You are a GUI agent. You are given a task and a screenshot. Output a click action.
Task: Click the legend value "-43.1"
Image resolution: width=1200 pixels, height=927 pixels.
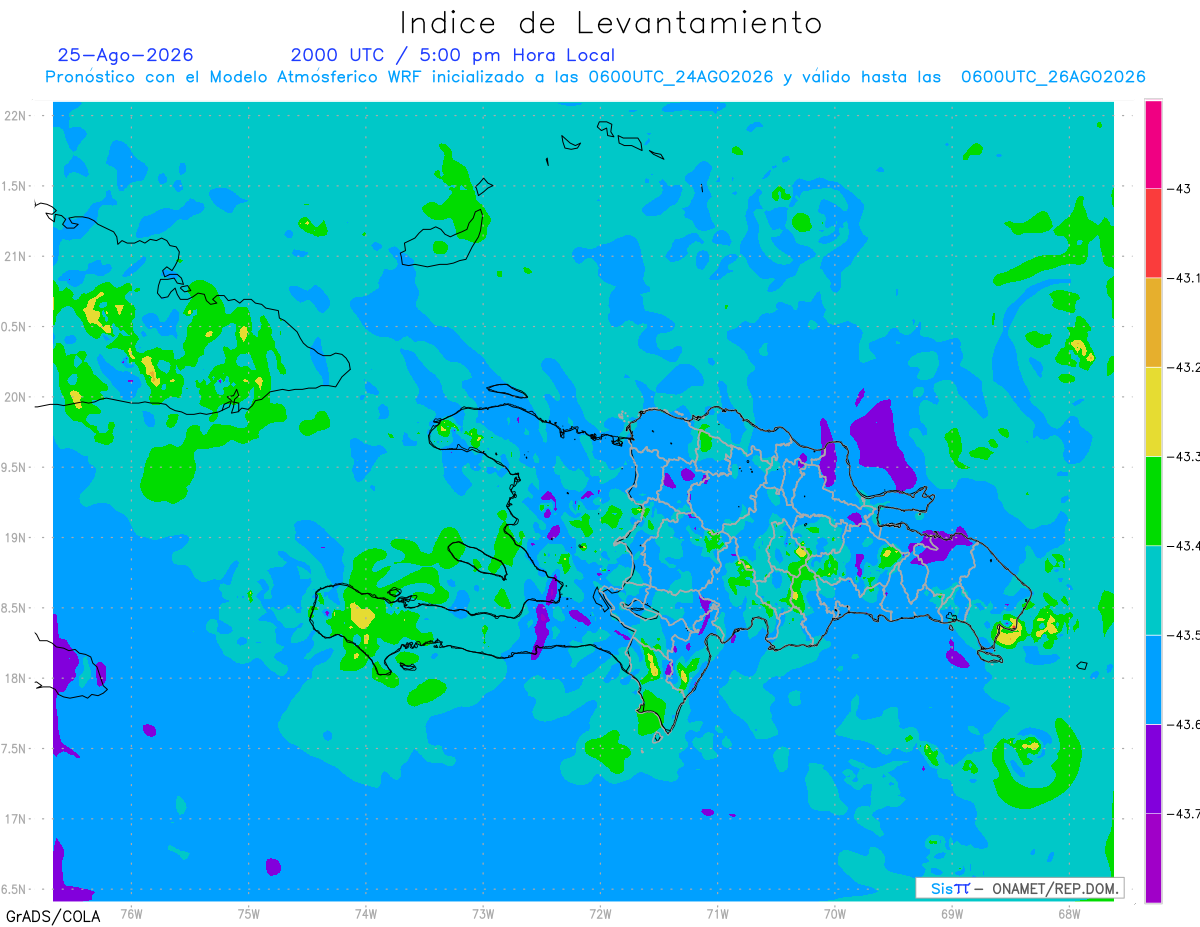tap(1183, 278)
